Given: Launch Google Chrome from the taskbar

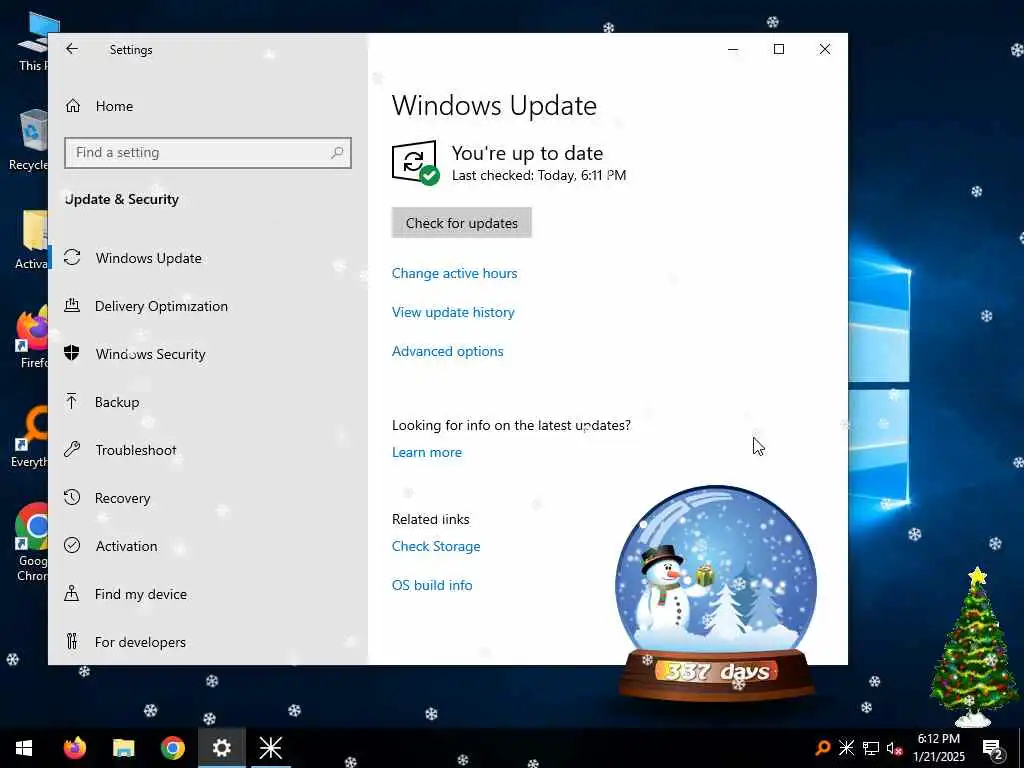Looking at the screenshot, I should point(173,748).
